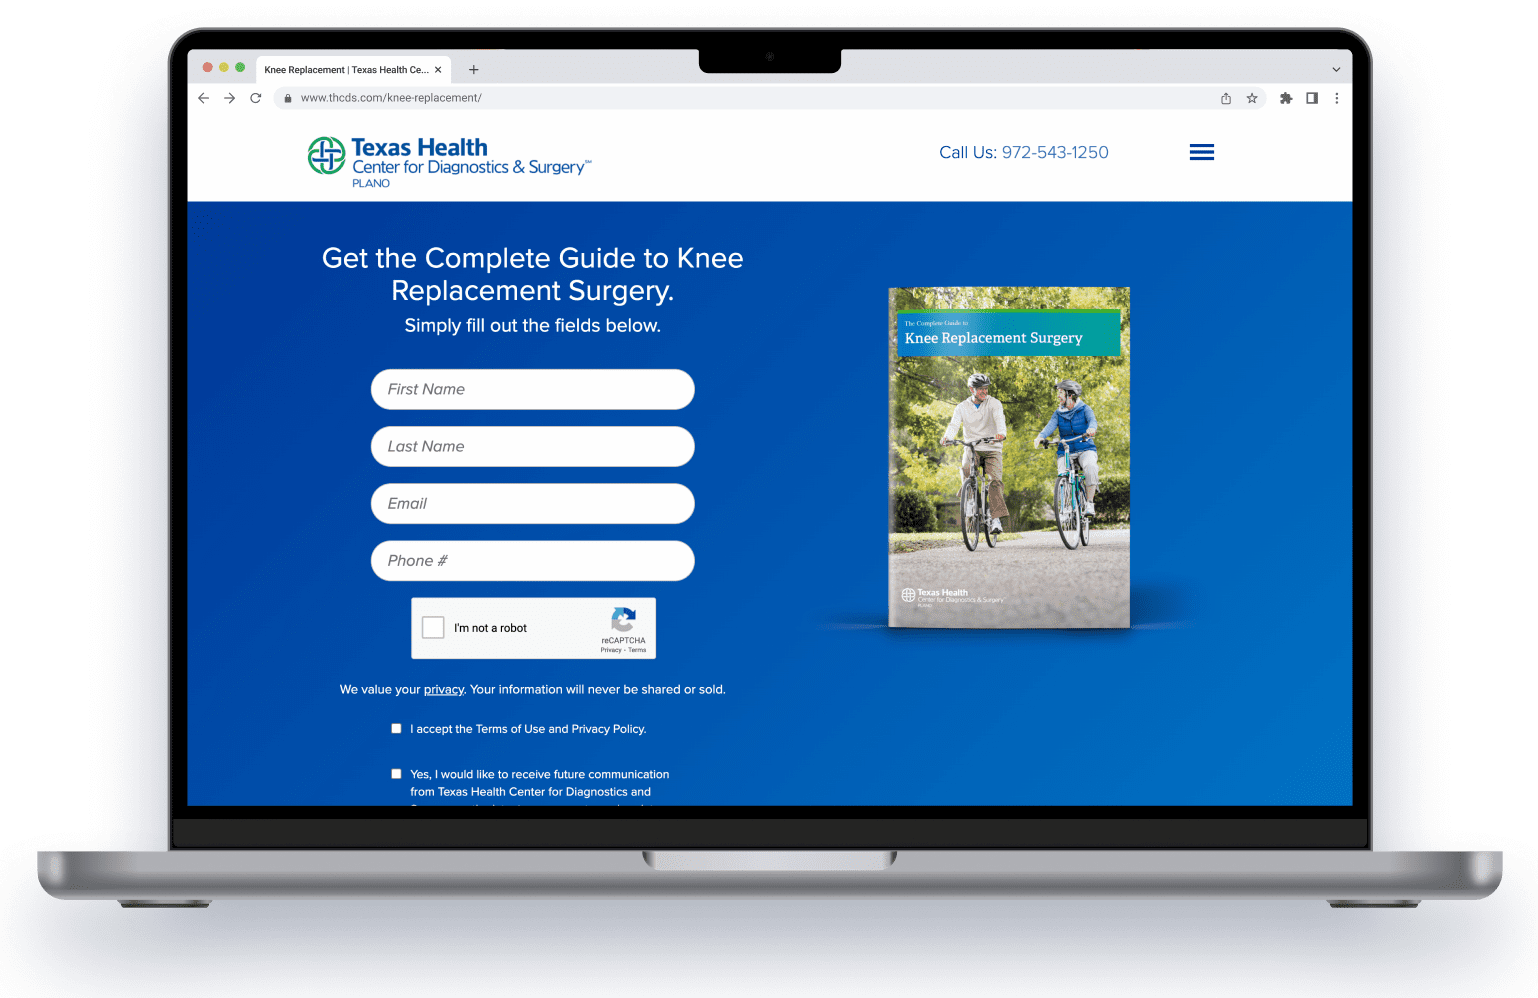This screenshot has height=998, width=1538.
Task: Click the Texas Health logo
Action: pos(449,160)
